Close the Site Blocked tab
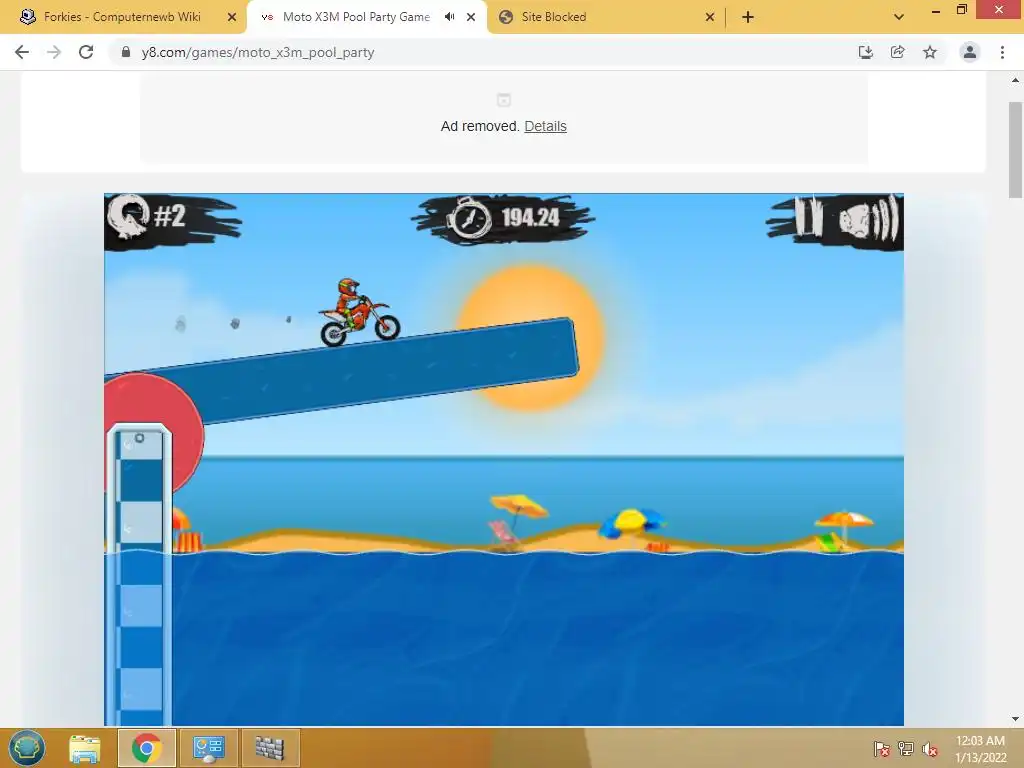This screenshot has width=1024, height=768. (x=710, y=17)
